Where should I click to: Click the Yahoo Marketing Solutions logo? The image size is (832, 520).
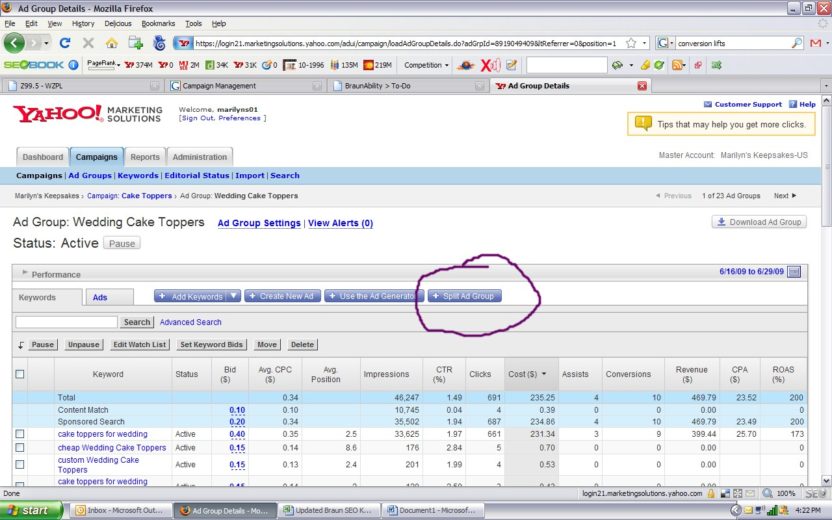coord(88,114)
